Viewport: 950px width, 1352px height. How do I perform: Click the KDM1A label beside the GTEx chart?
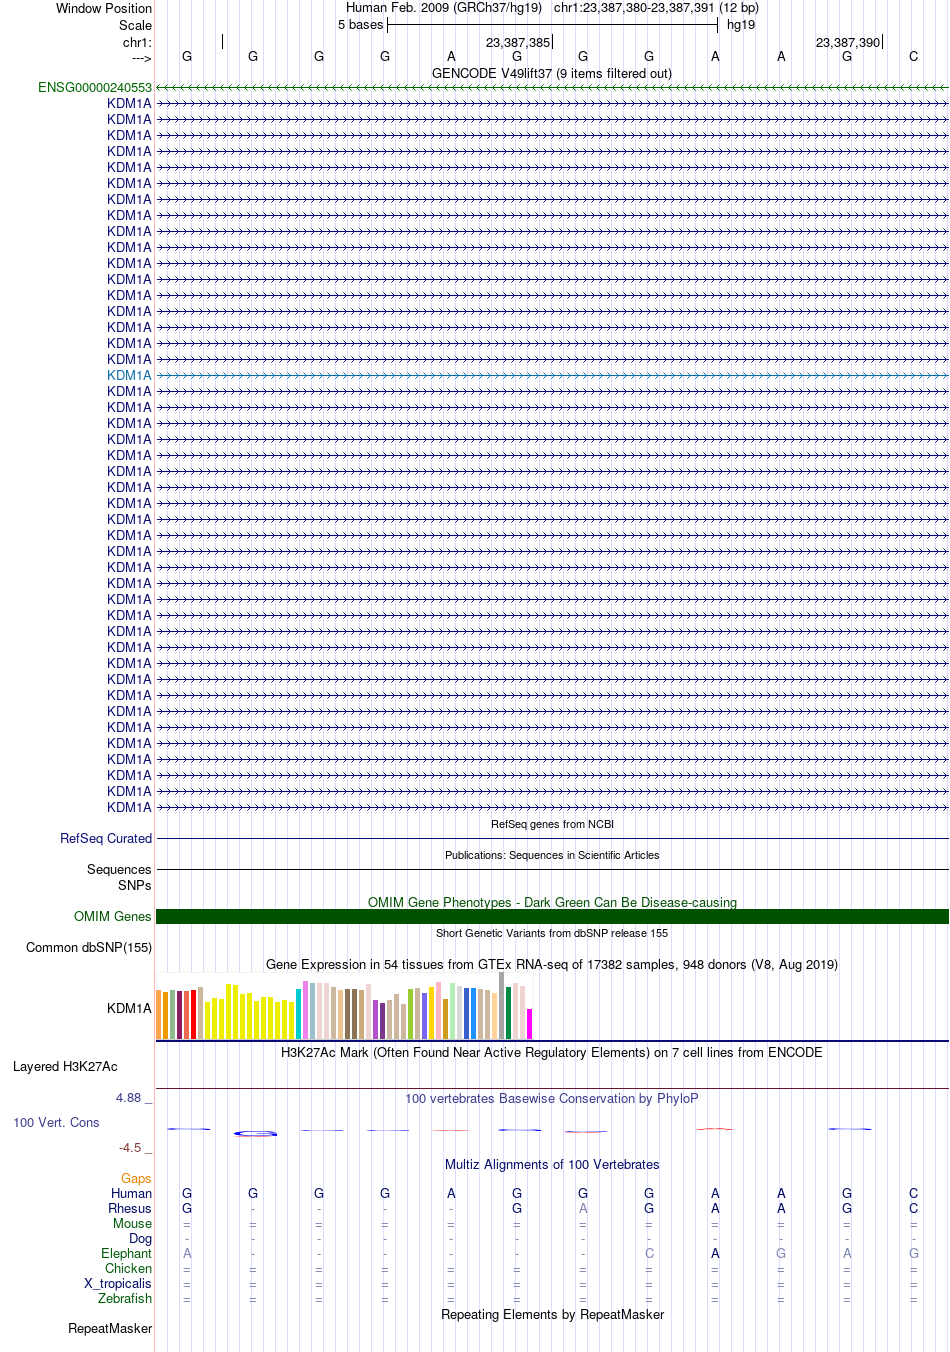tap(129, 1009)
